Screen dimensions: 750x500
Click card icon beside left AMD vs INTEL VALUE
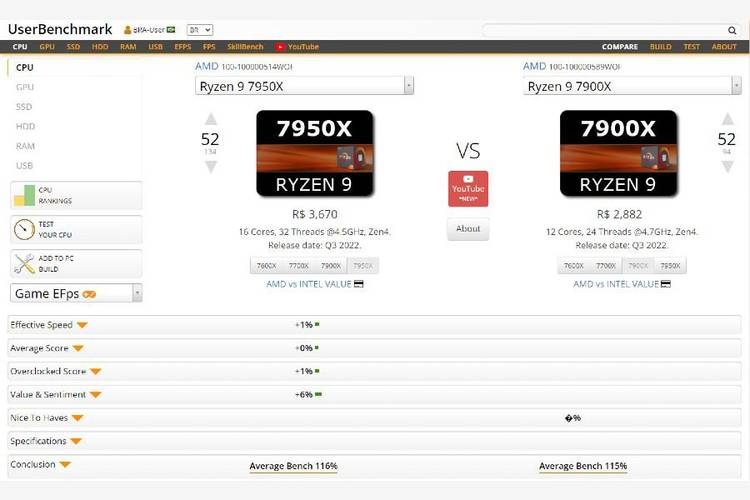[358, 284]
